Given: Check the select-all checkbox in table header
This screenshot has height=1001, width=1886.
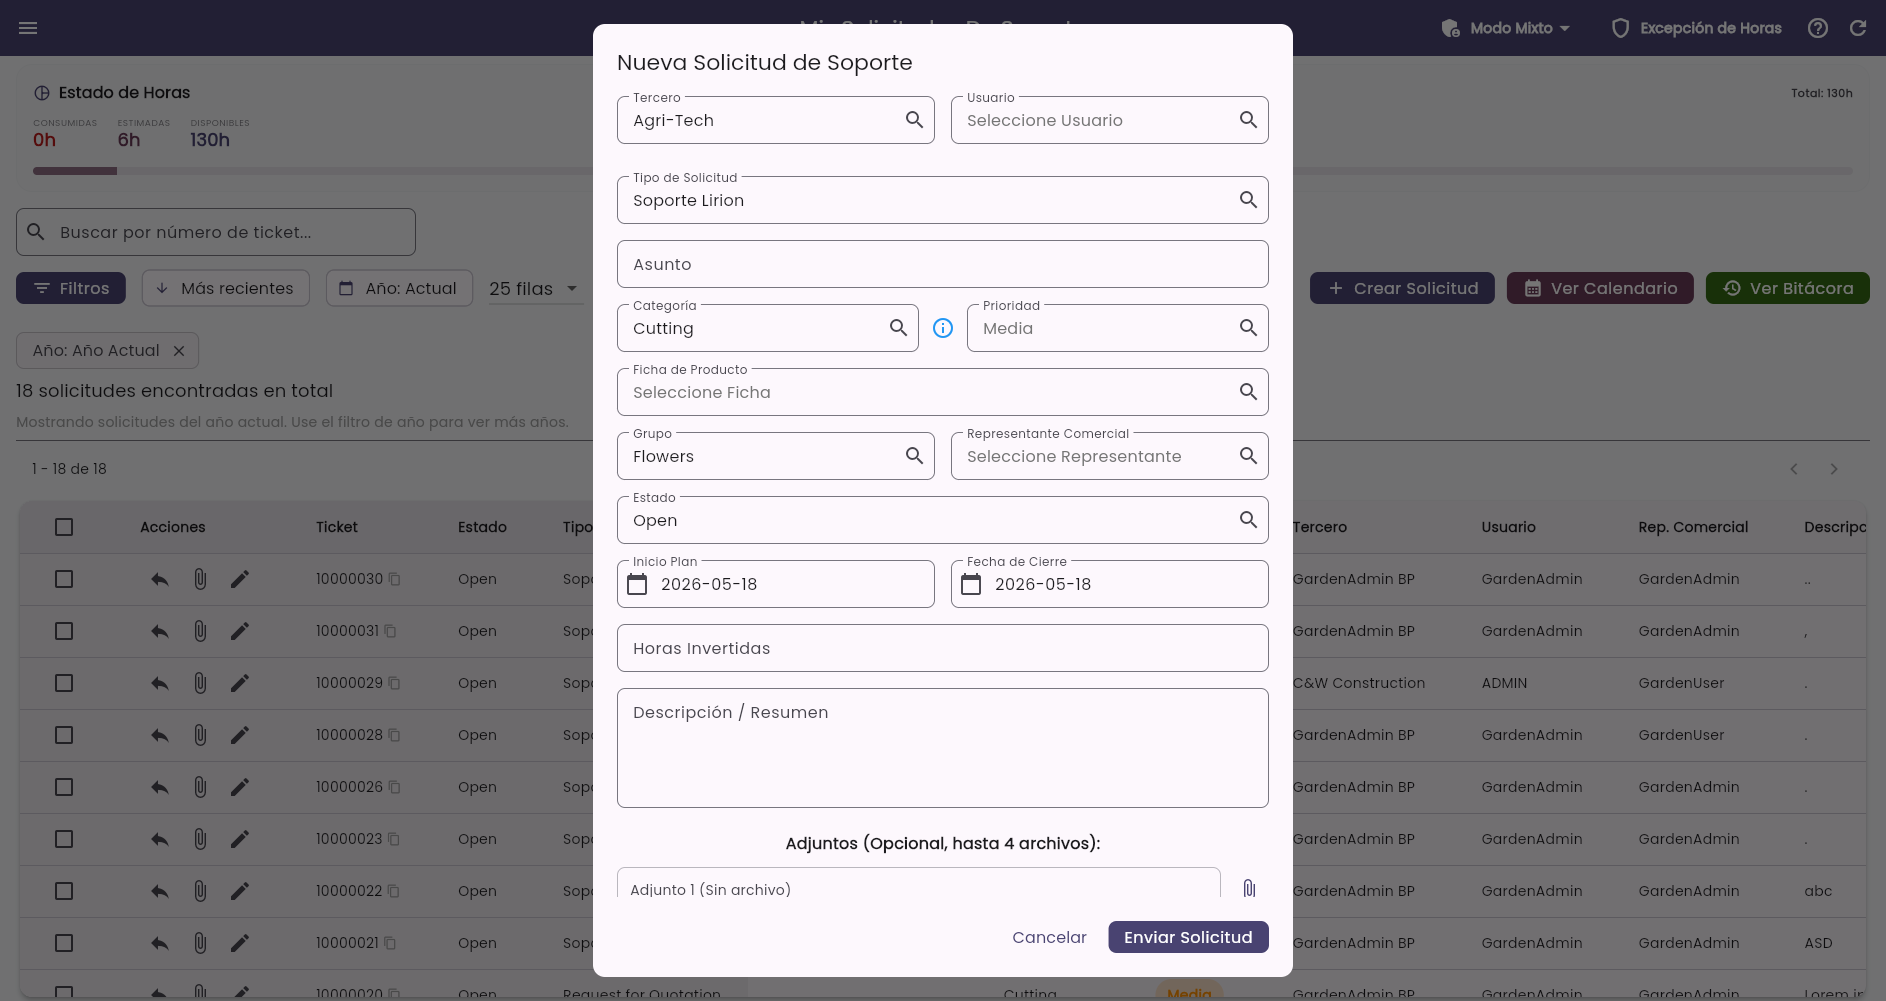Looking at the screenshot, I should click(x=64, y=527).
